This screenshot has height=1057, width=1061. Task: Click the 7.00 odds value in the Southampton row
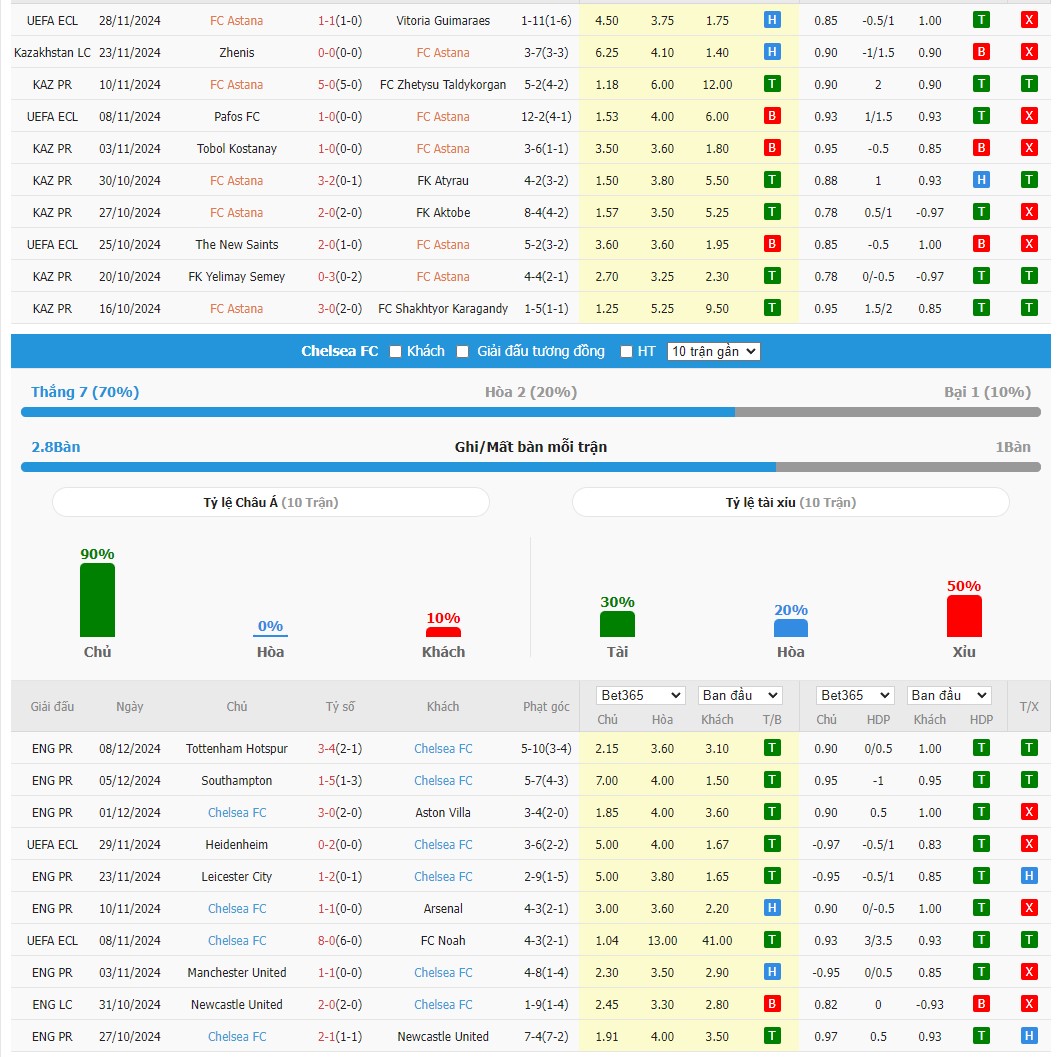(x=606, y=780)
